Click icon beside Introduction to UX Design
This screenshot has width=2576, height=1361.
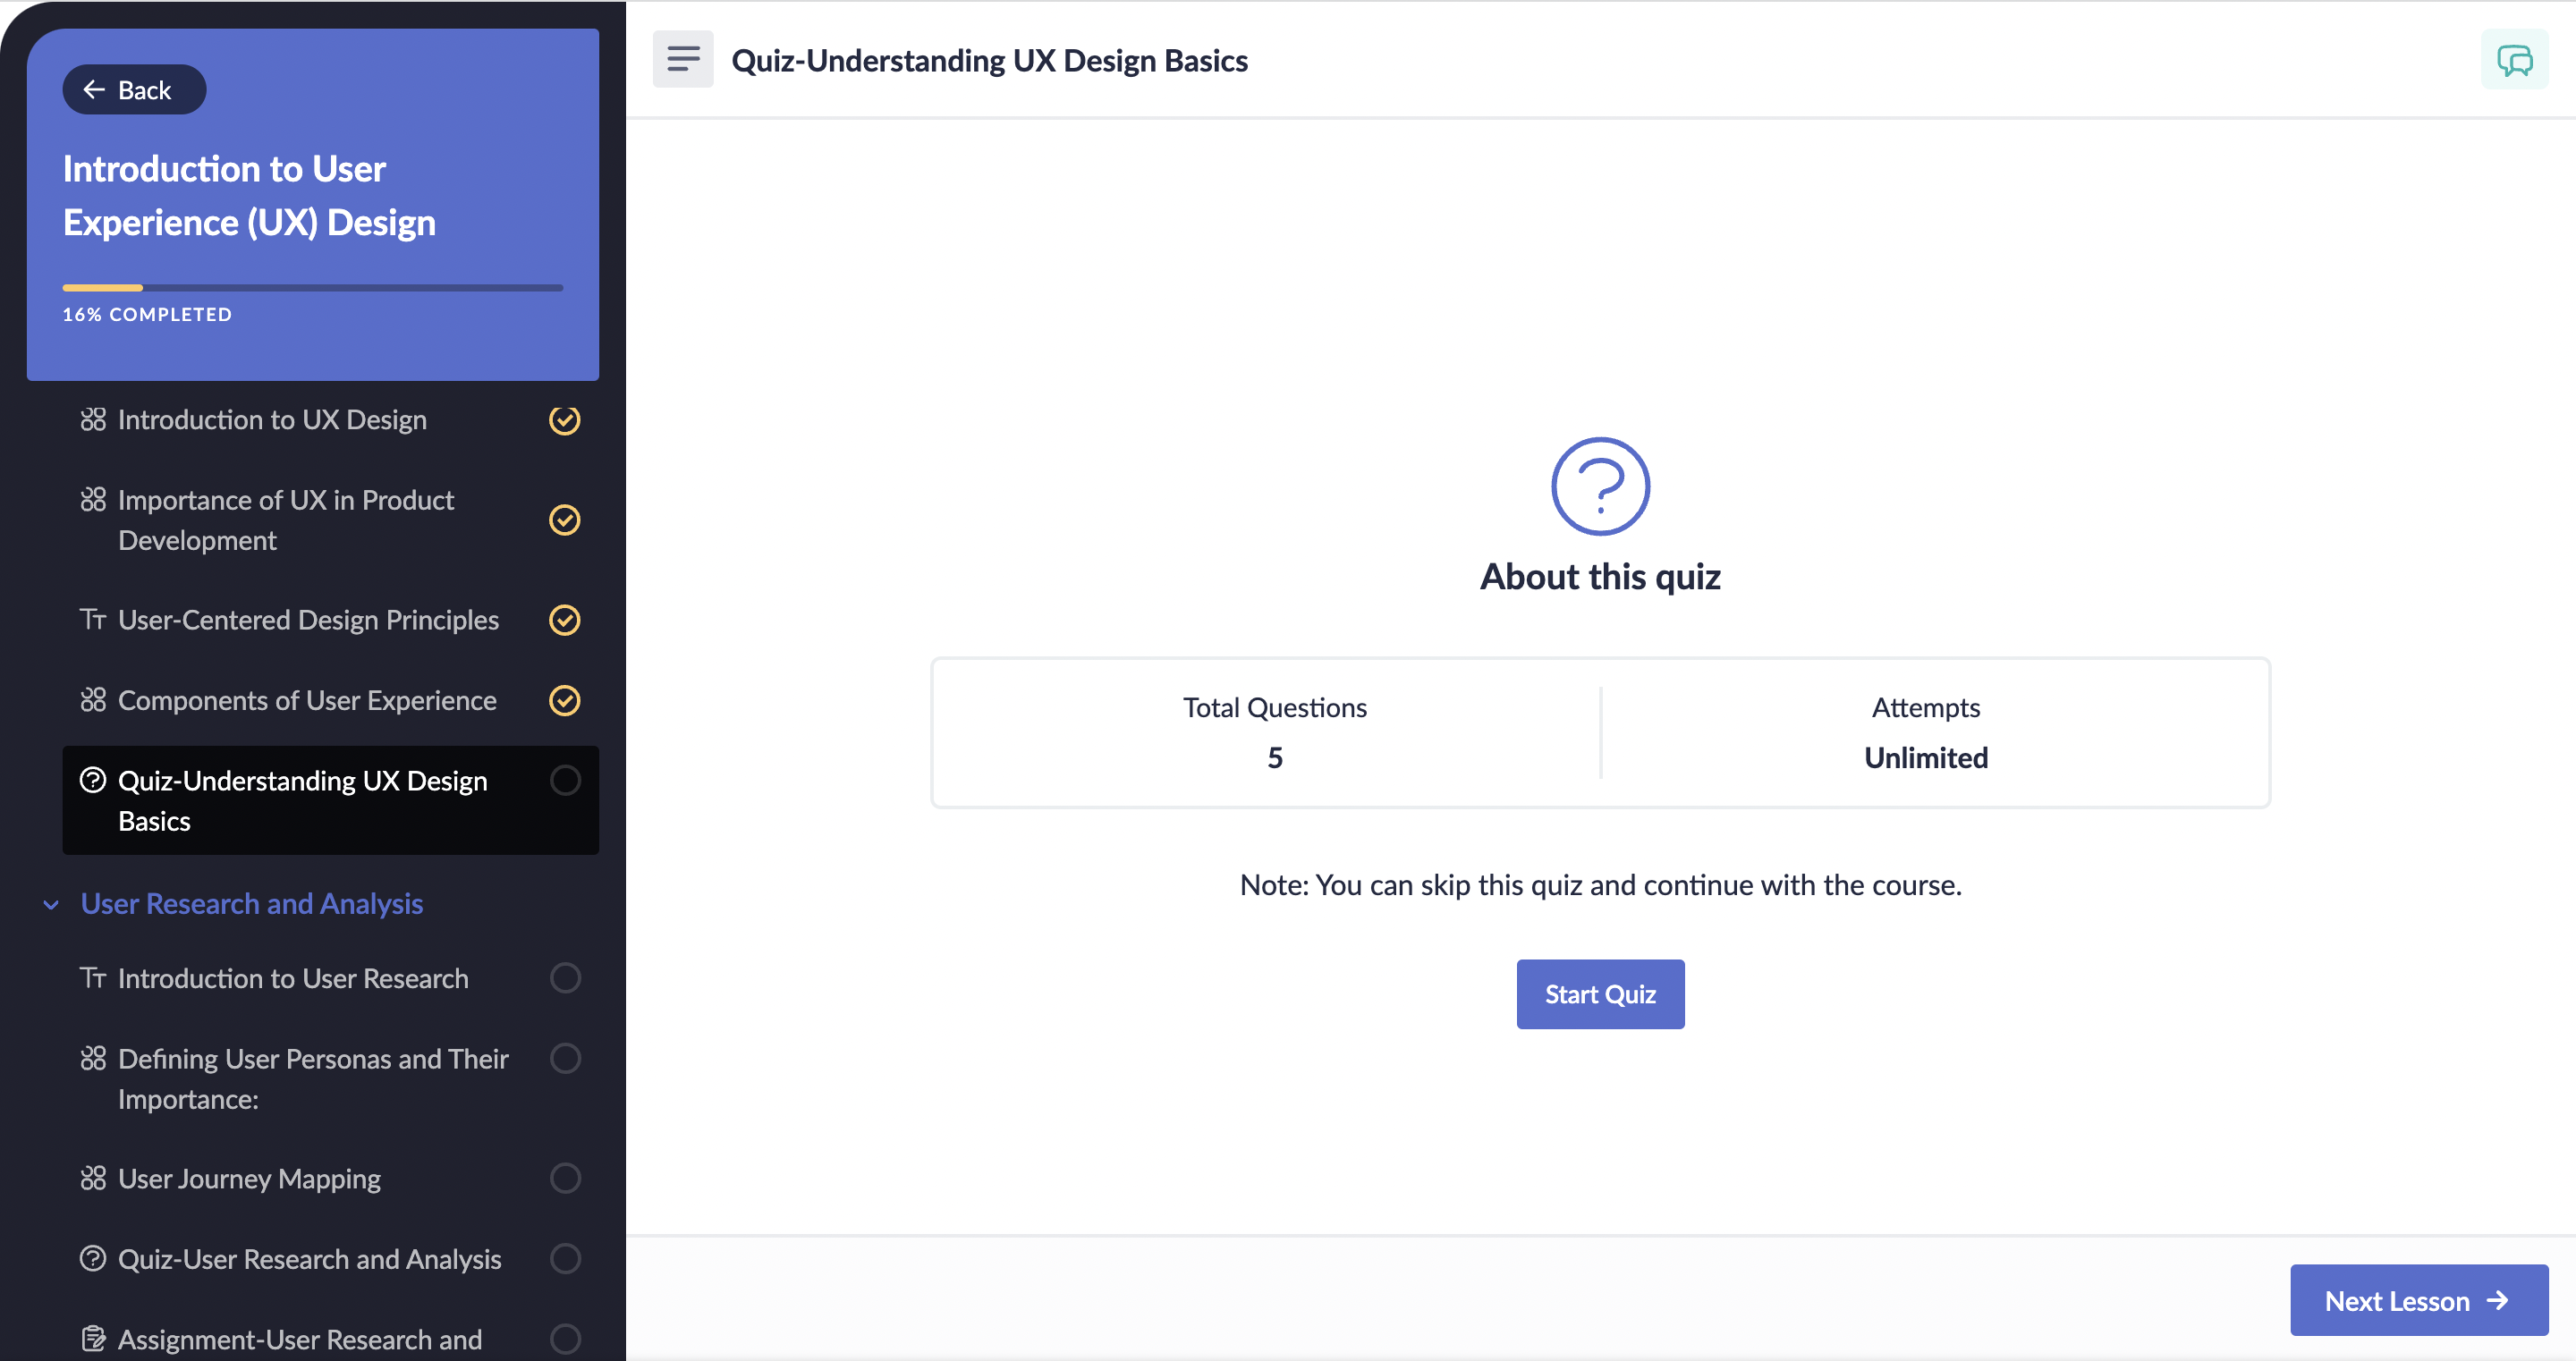click(x=93, y=419)
